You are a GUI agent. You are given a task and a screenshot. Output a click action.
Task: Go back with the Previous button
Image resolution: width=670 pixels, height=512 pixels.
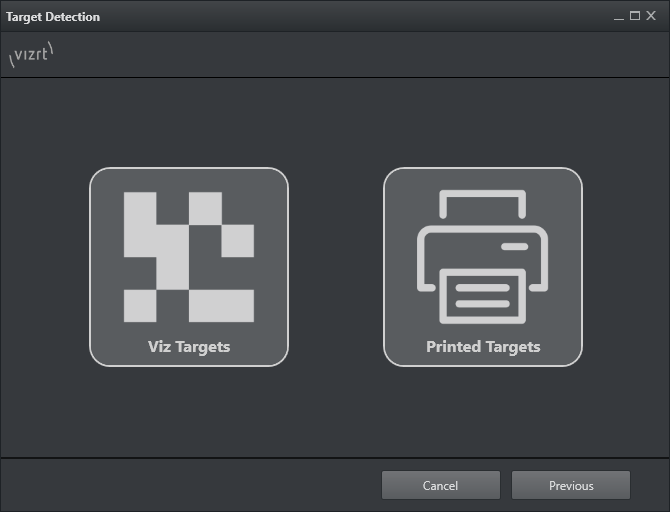coord(571,486)
